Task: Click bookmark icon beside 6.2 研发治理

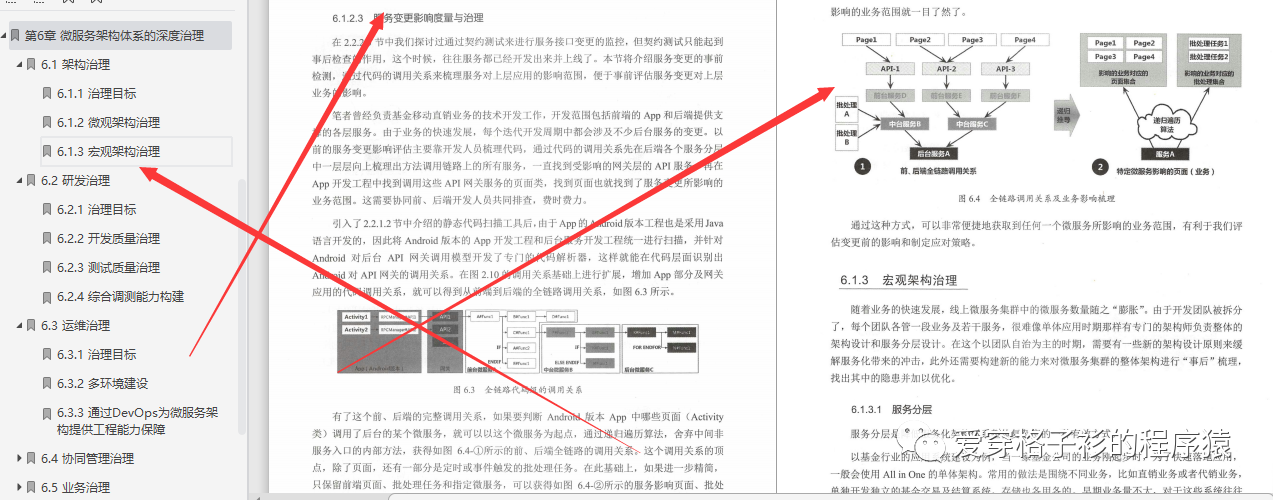Action: [31, 181]
